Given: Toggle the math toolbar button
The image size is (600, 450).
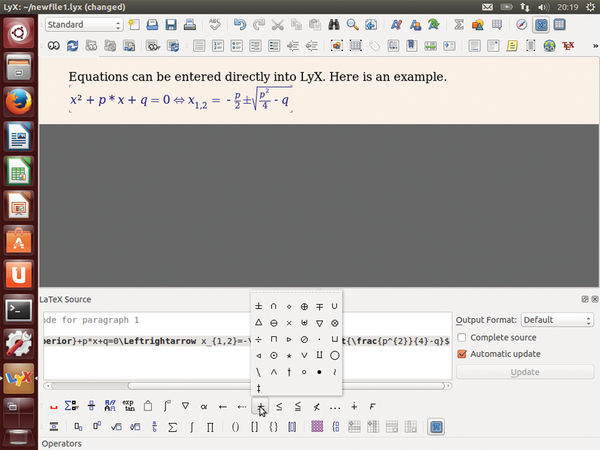Looking at the screenshot, I should (x=541, y=25).
